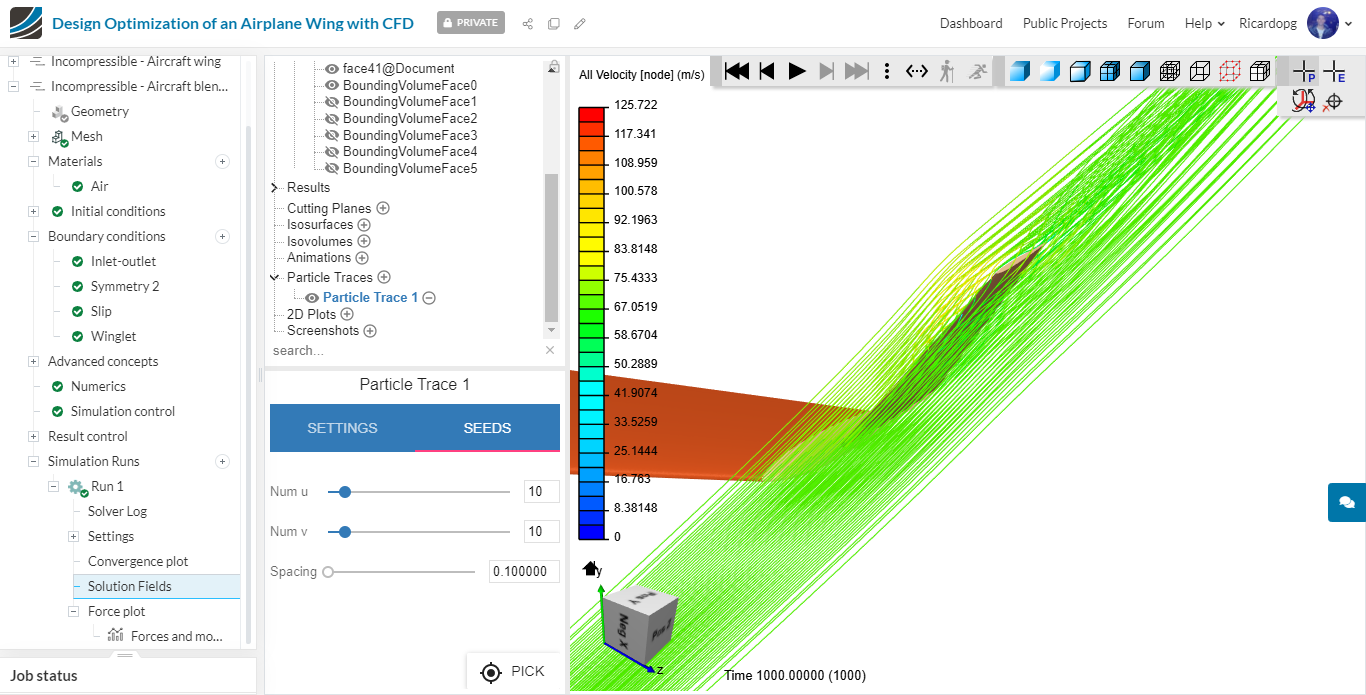The width and height of the screenshot is (1366, 695).
Task: Show BoundingVolumeFace0 with eye icon
Action: [332, 86]
